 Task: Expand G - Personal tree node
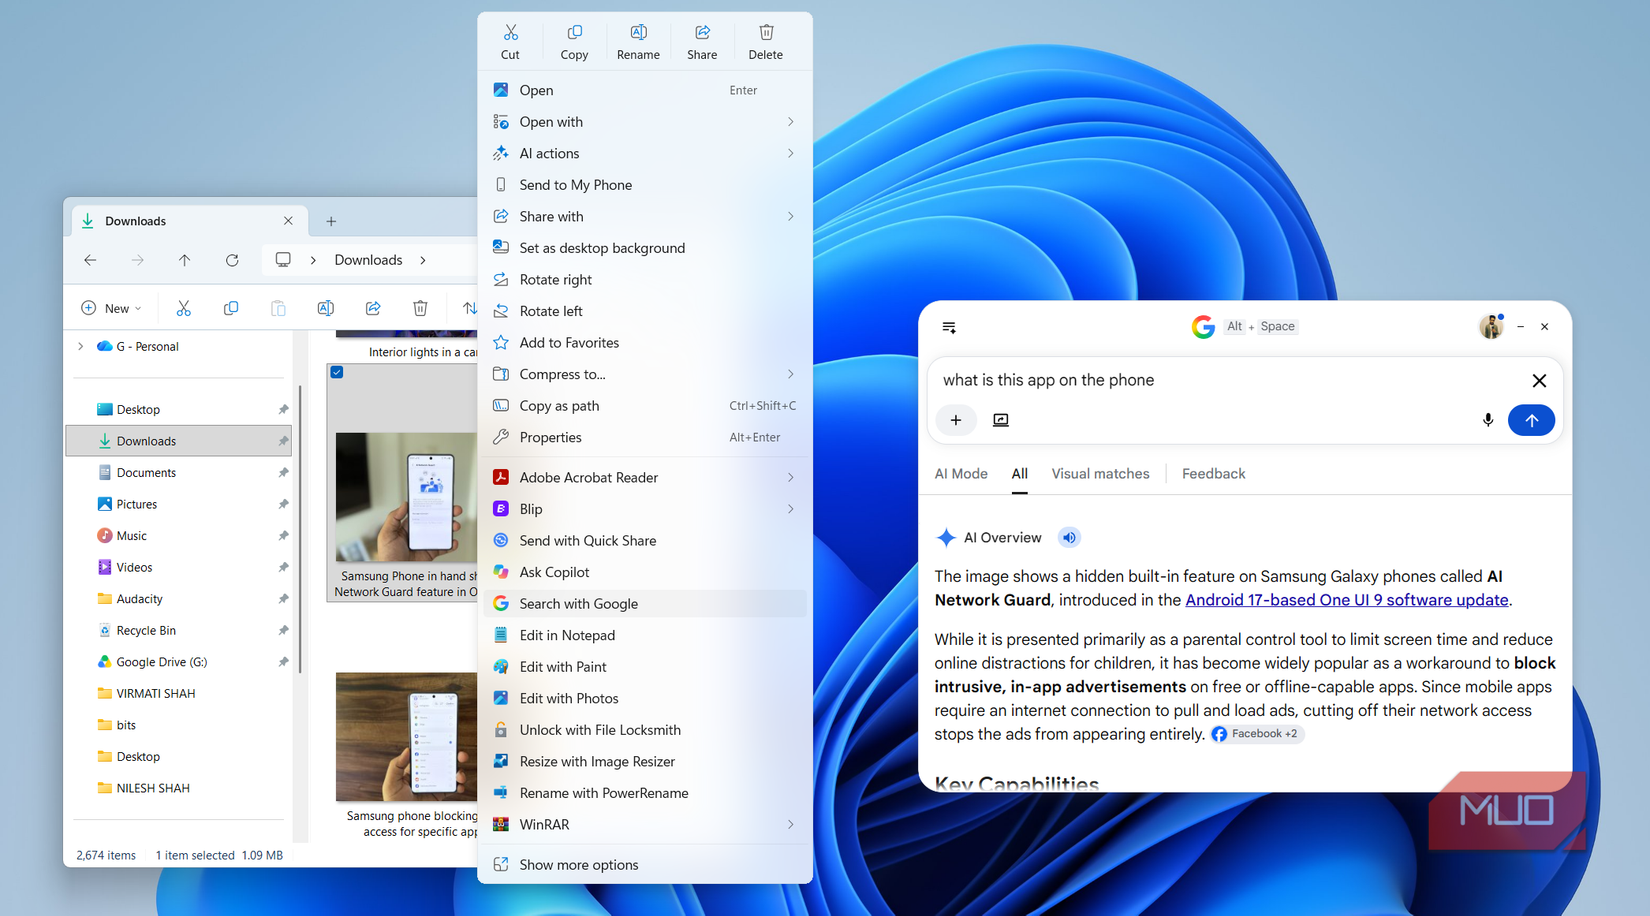pyautogui.click(x=81, y=346)
